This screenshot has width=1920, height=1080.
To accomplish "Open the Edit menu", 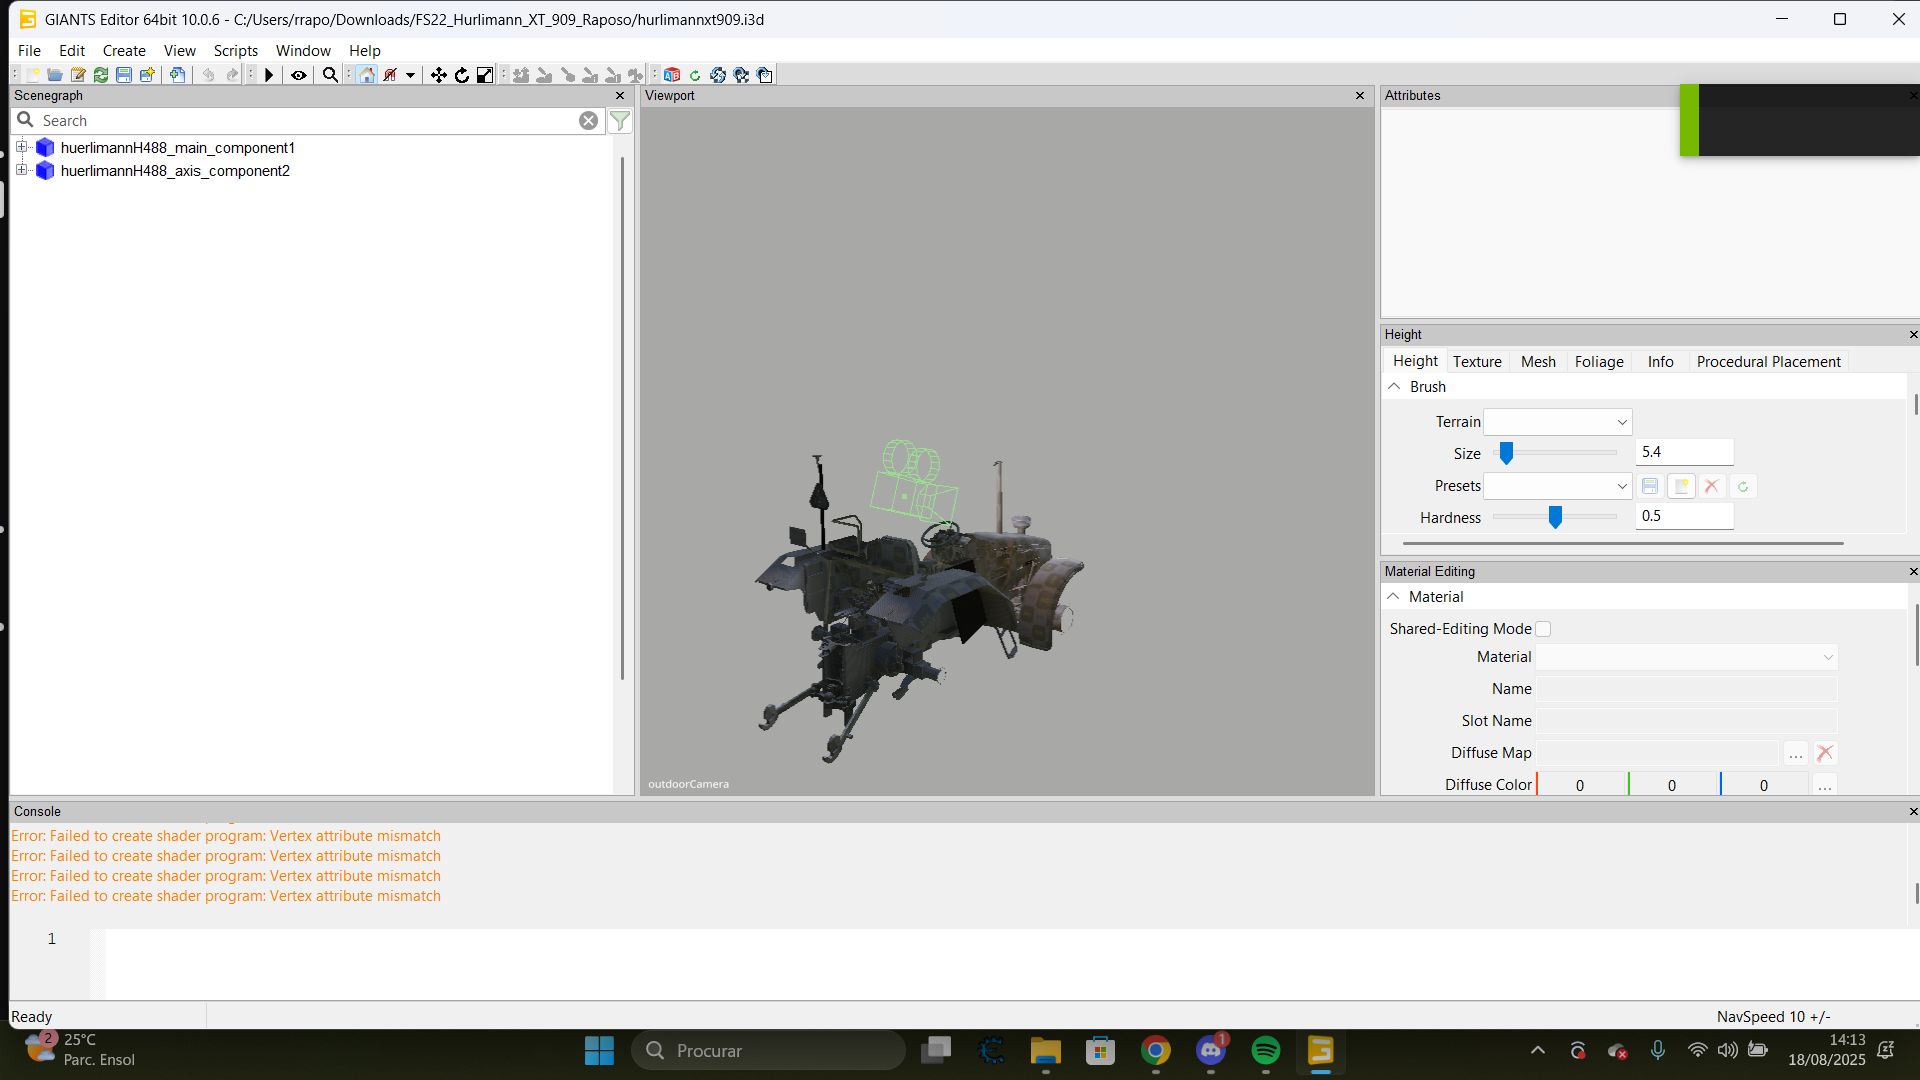I will coord(72,50).
